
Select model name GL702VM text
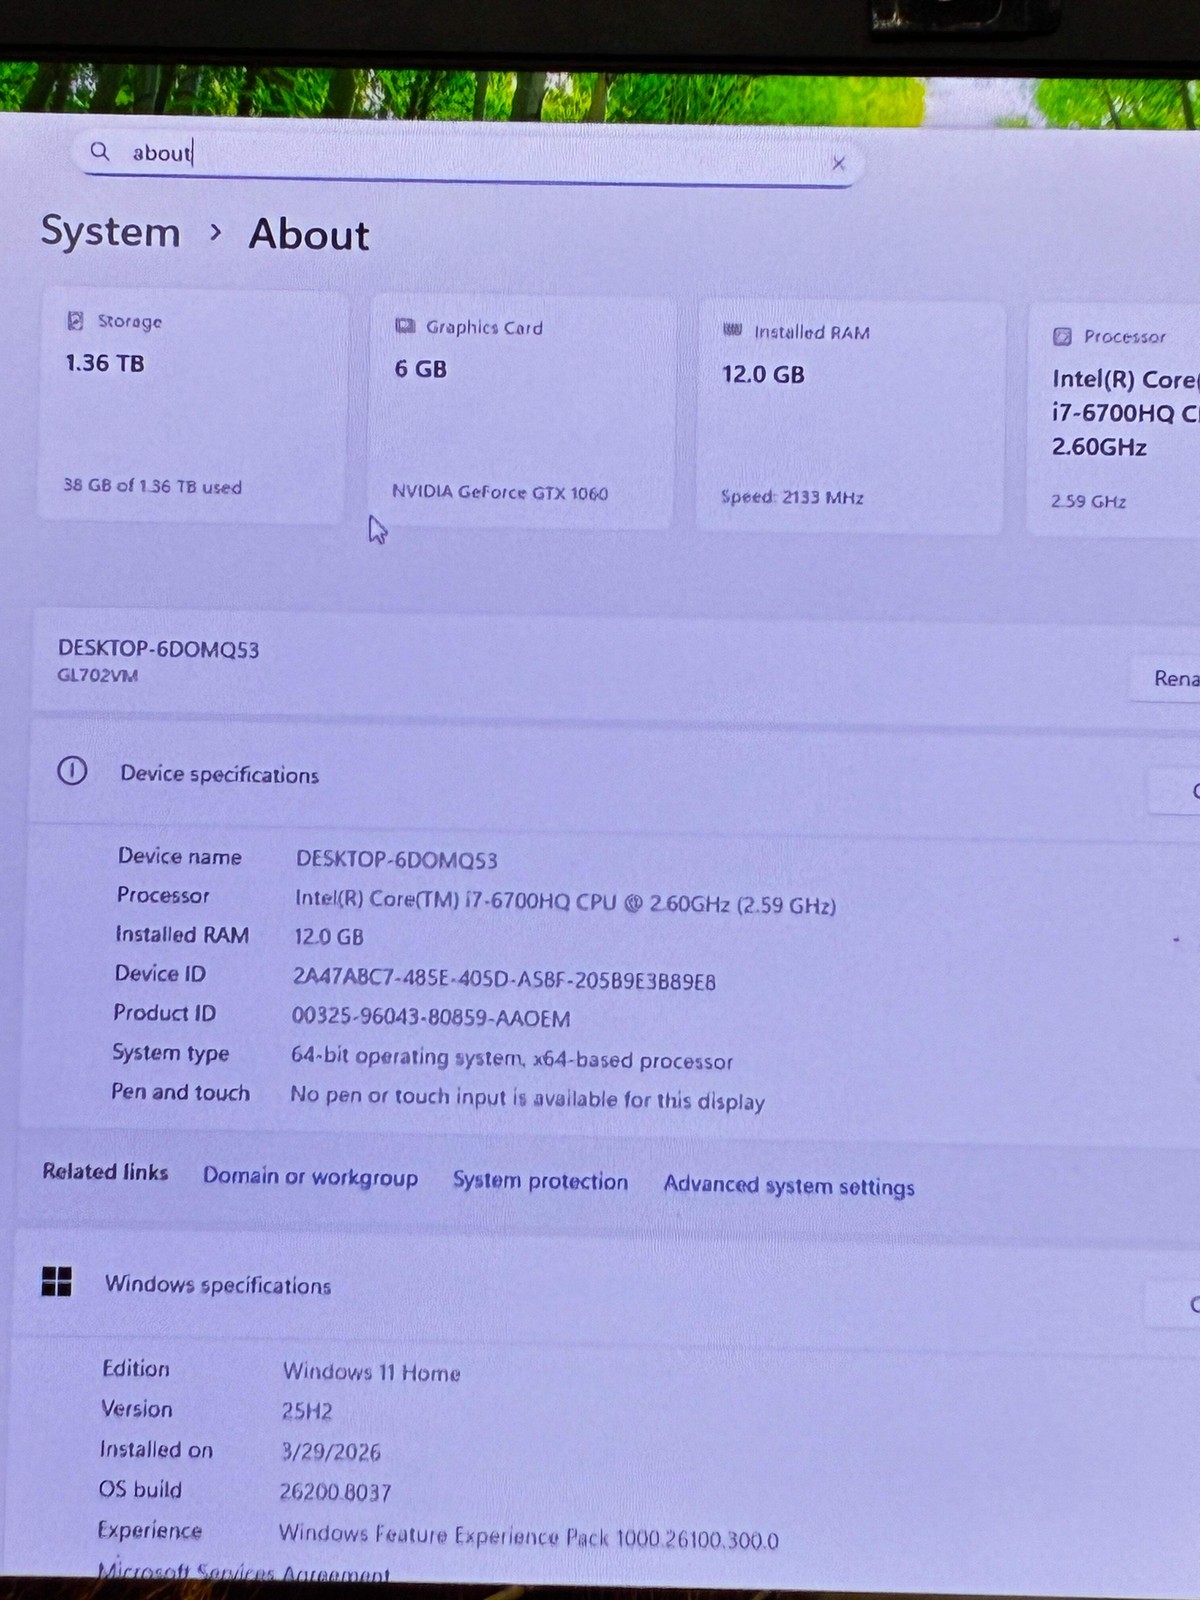97,675
